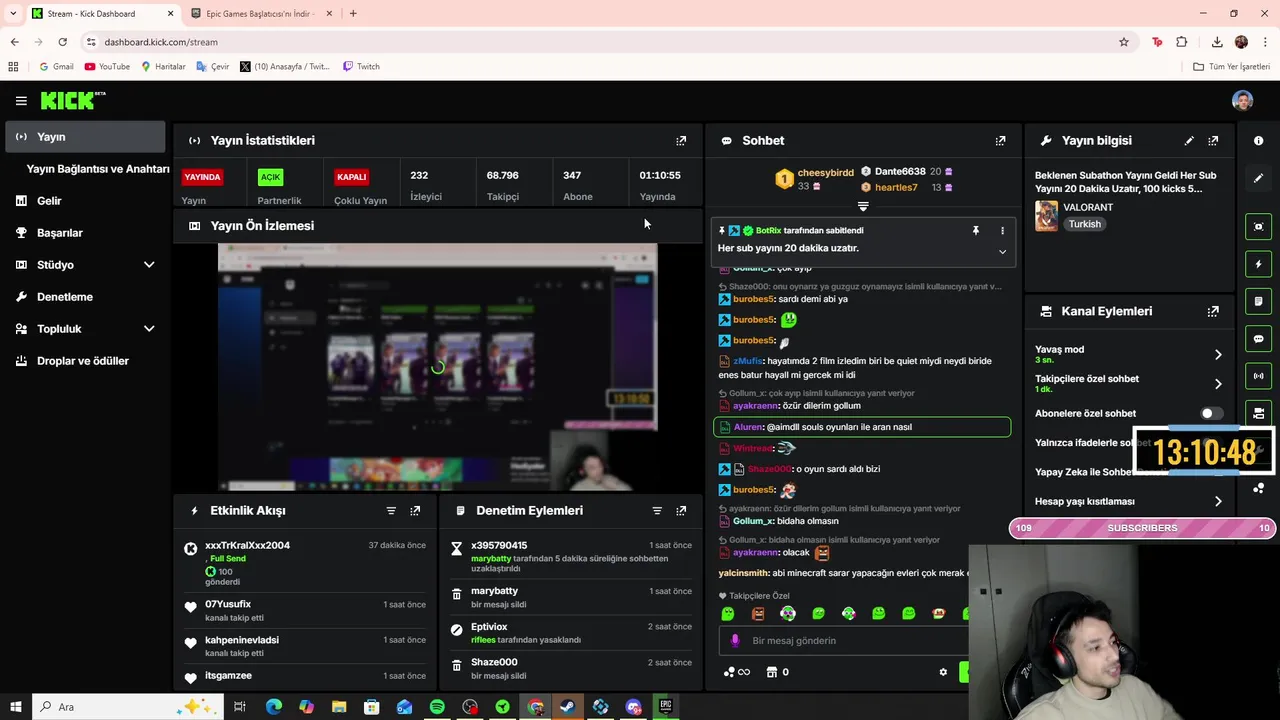Unpin the BotRix pinned message
This screenshot has width=1280, height=720.
(975, 231)
